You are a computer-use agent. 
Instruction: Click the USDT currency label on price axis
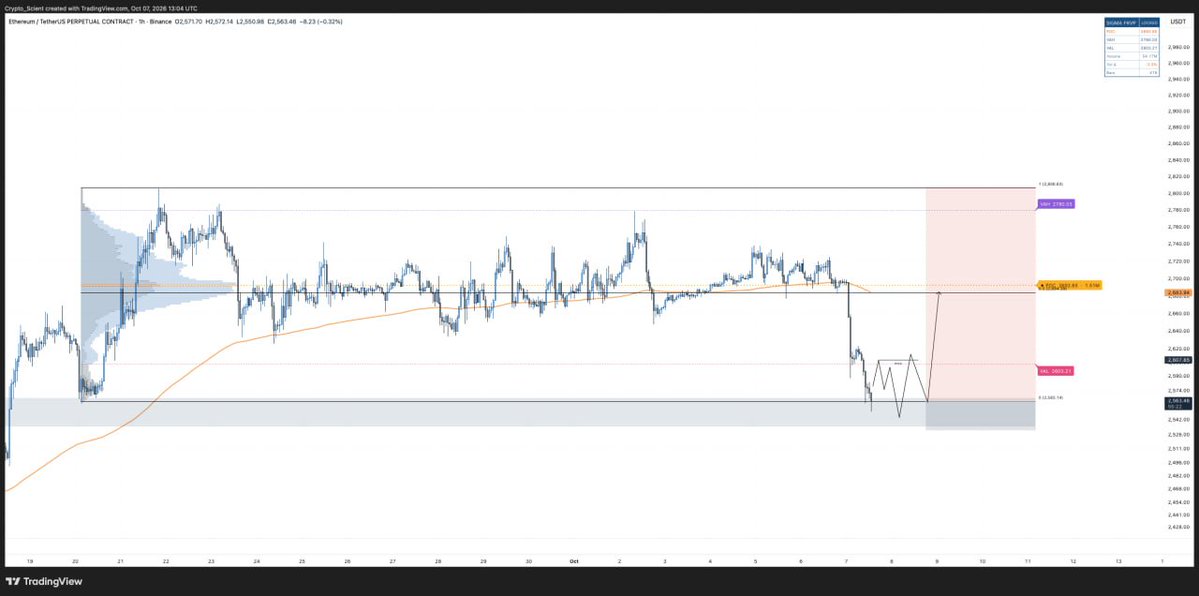[1177, 21]
